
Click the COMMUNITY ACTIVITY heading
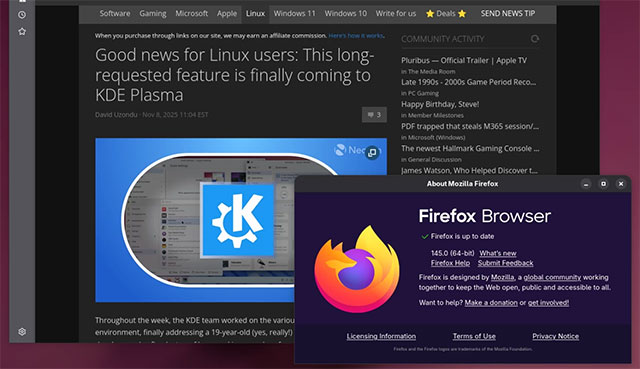point(442,39)
